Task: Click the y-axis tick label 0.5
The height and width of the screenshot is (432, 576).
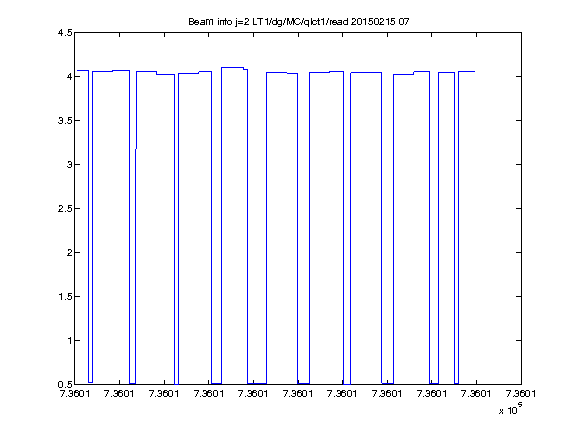Action: [x=65, y=384]
